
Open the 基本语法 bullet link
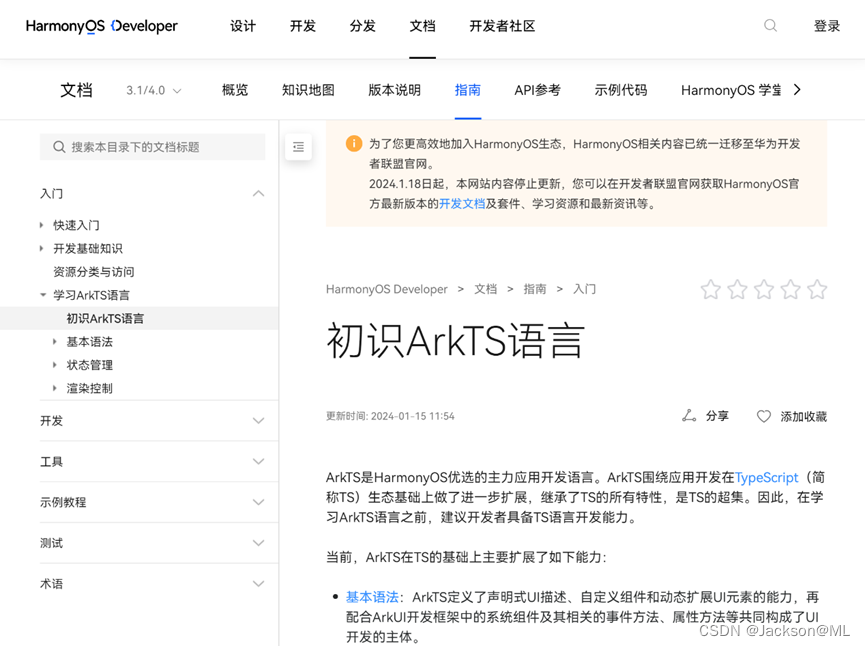tap(372, 597)
